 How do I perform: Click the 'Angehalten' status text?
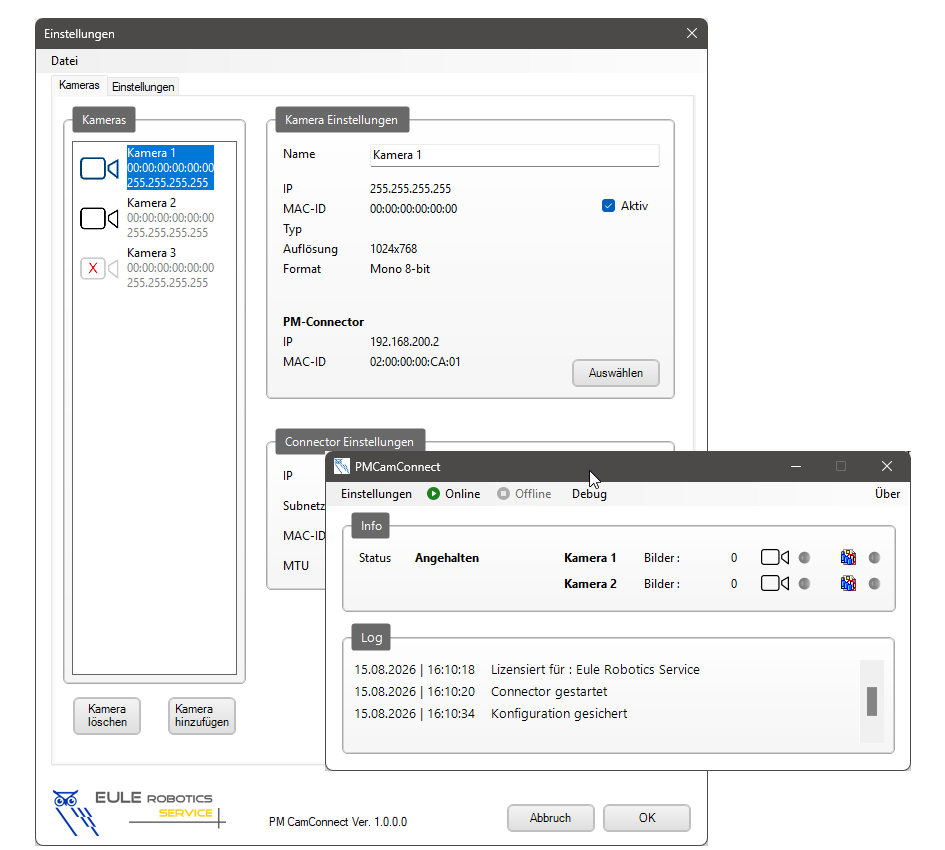(447, 558)
